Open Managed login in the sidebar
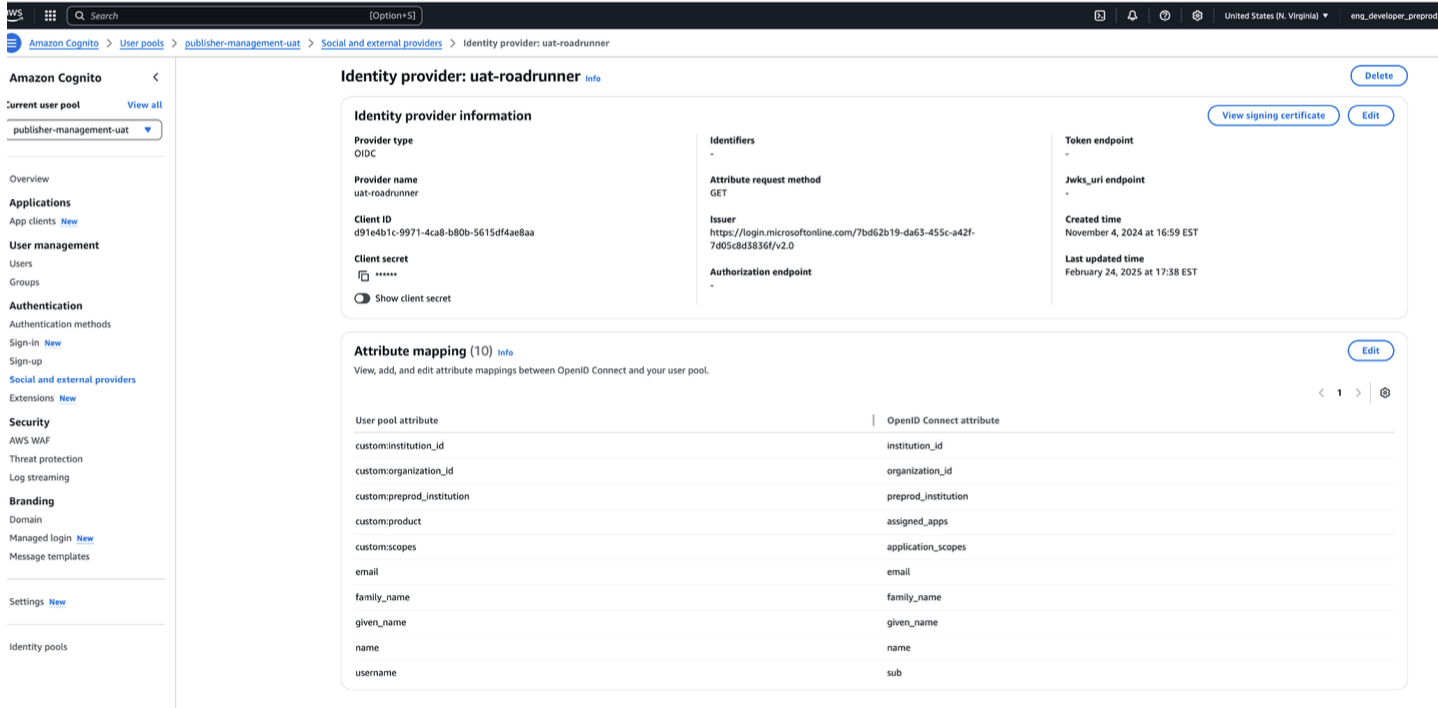This screenshot has height=708, width=1438. [40, 538]
